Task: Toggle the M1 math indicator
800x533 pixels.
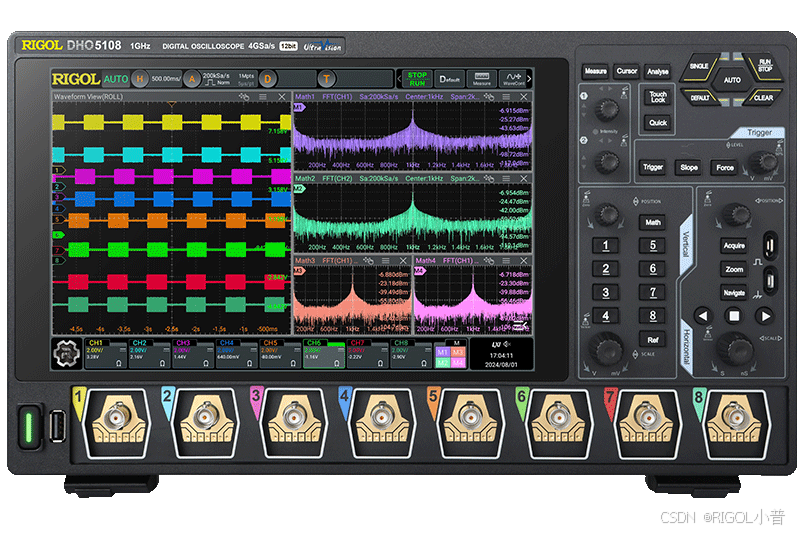Action: (x=442, y=352)
